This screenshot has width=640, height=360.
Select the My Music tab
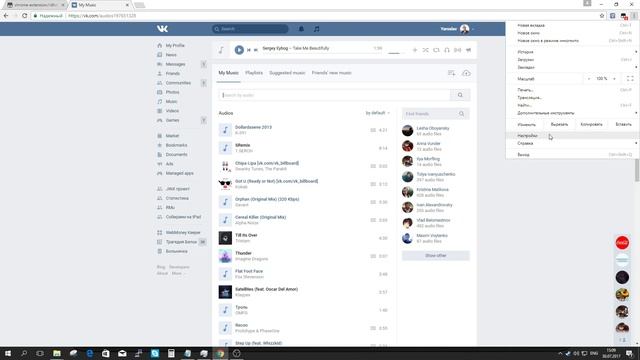tap(228, 73)
